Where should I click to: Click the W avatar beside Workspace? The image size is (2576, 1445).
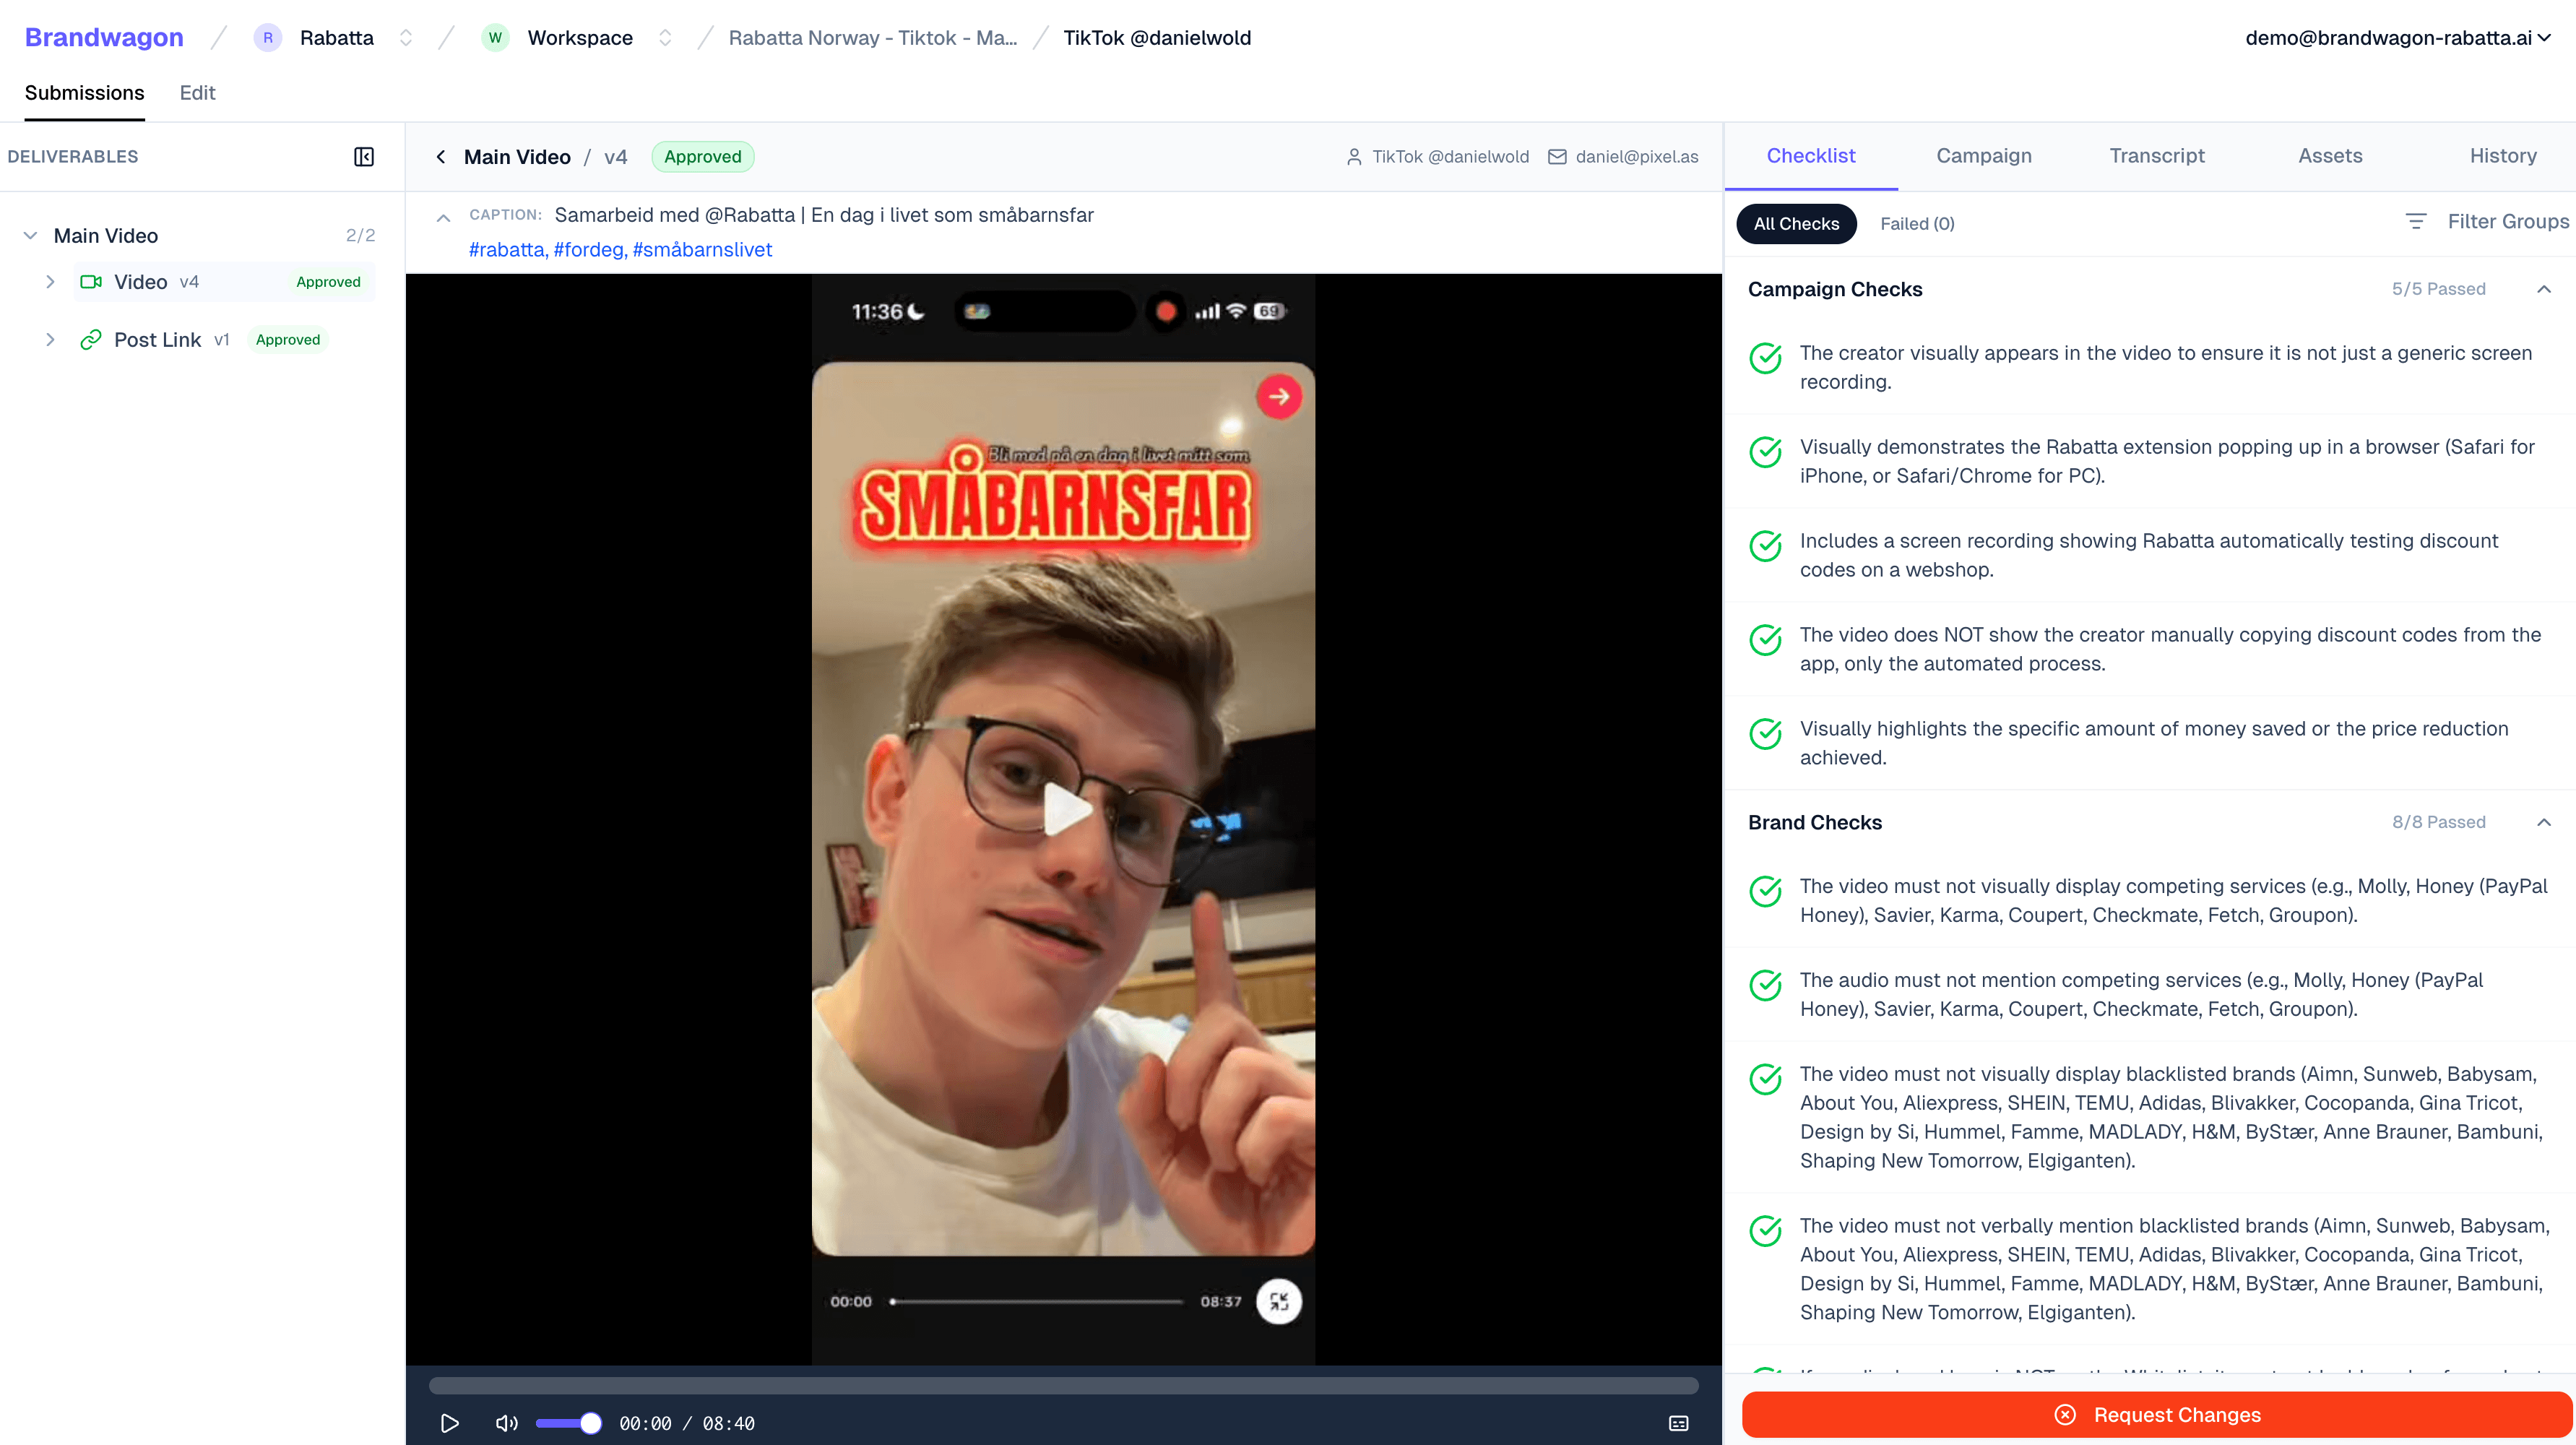tap(495, 38)
